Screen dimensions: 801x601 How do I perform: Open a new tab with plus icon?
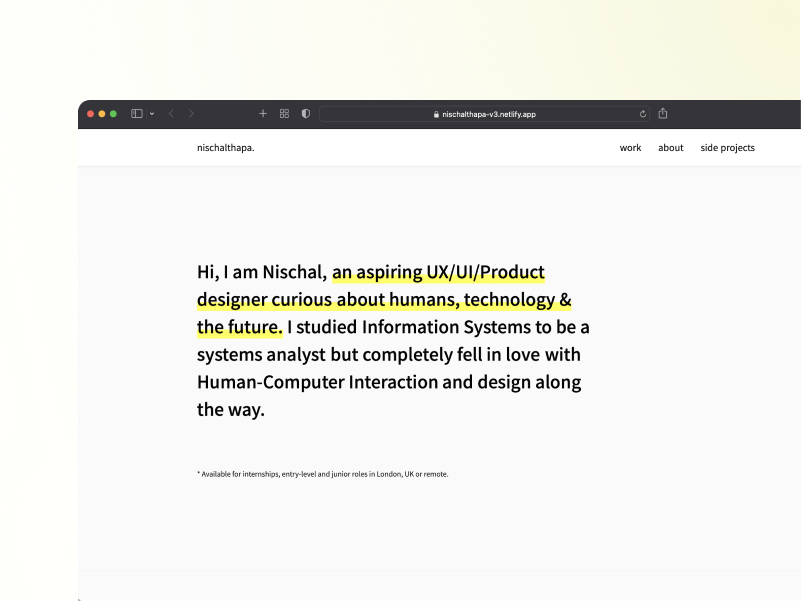point(263,114)
